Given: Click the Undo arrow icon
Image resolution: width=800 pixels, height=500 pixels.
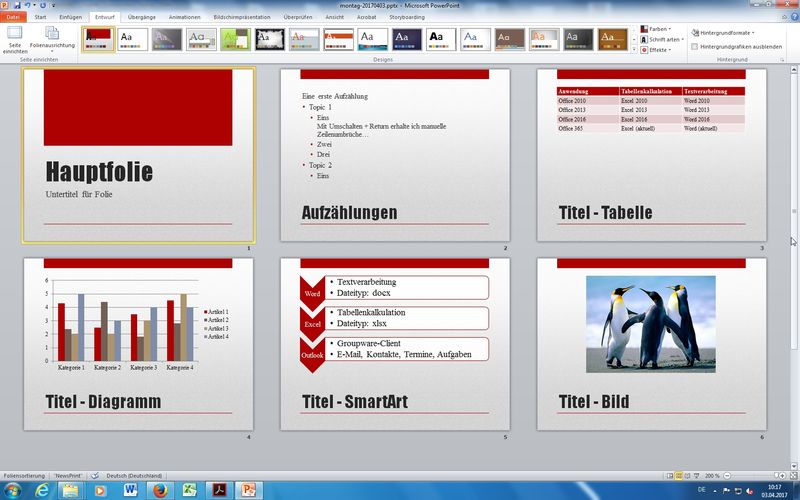Looking at the screenshot, I should point(28,5).
